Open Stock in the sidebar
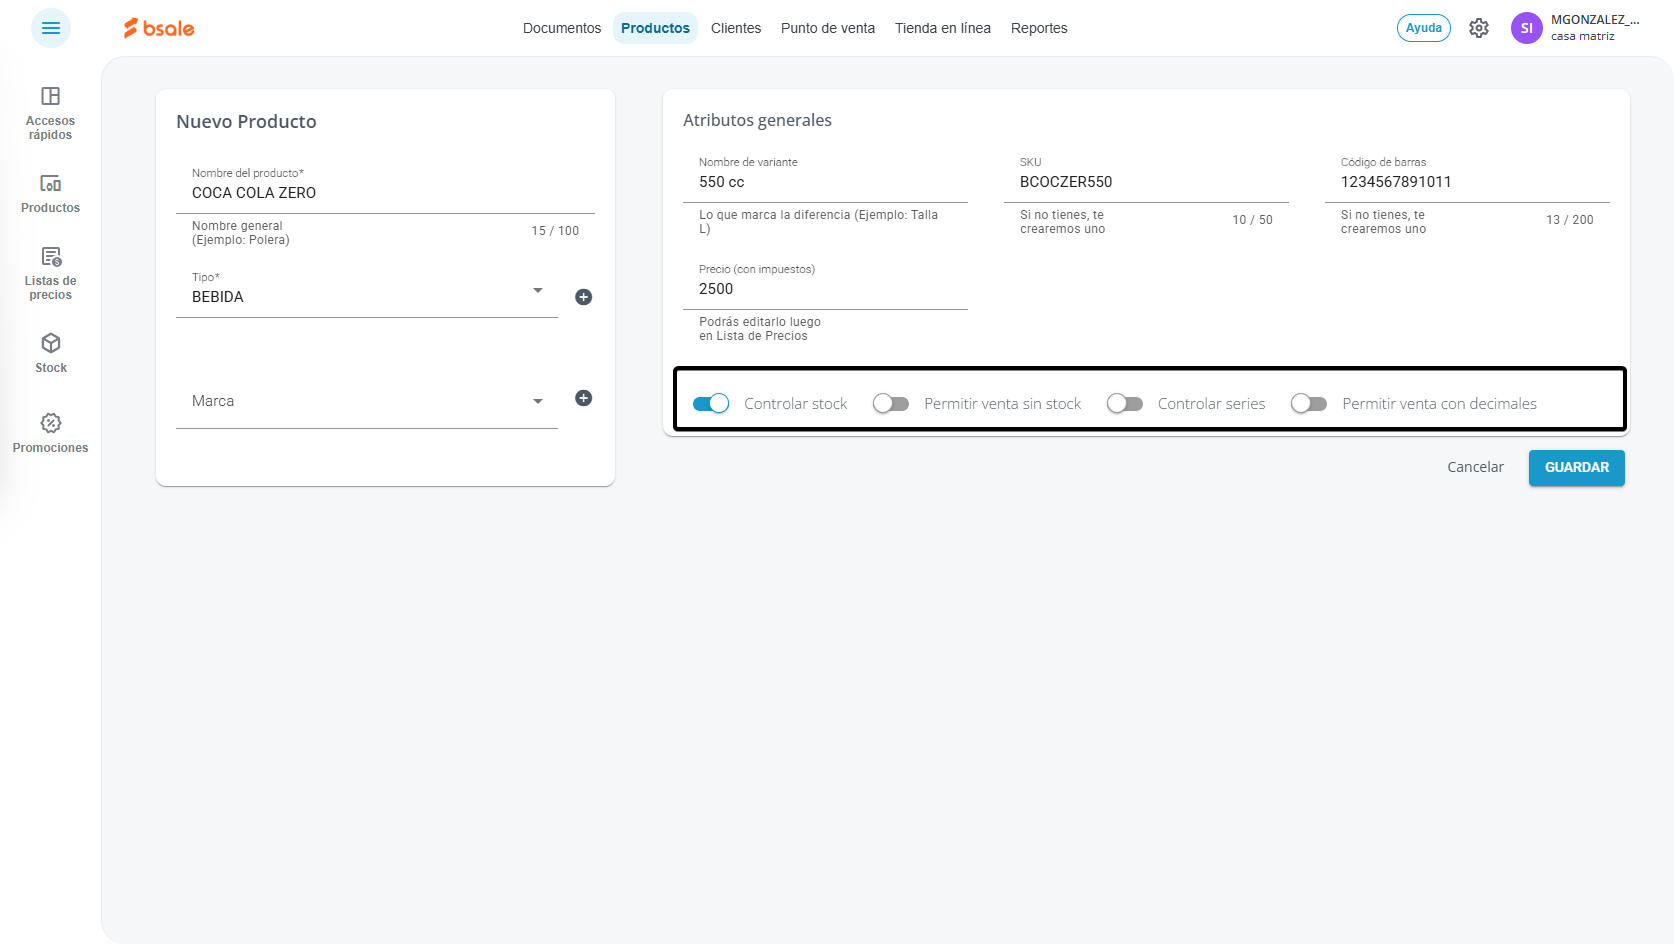The image size is (1674, 944). pos(50,354)
